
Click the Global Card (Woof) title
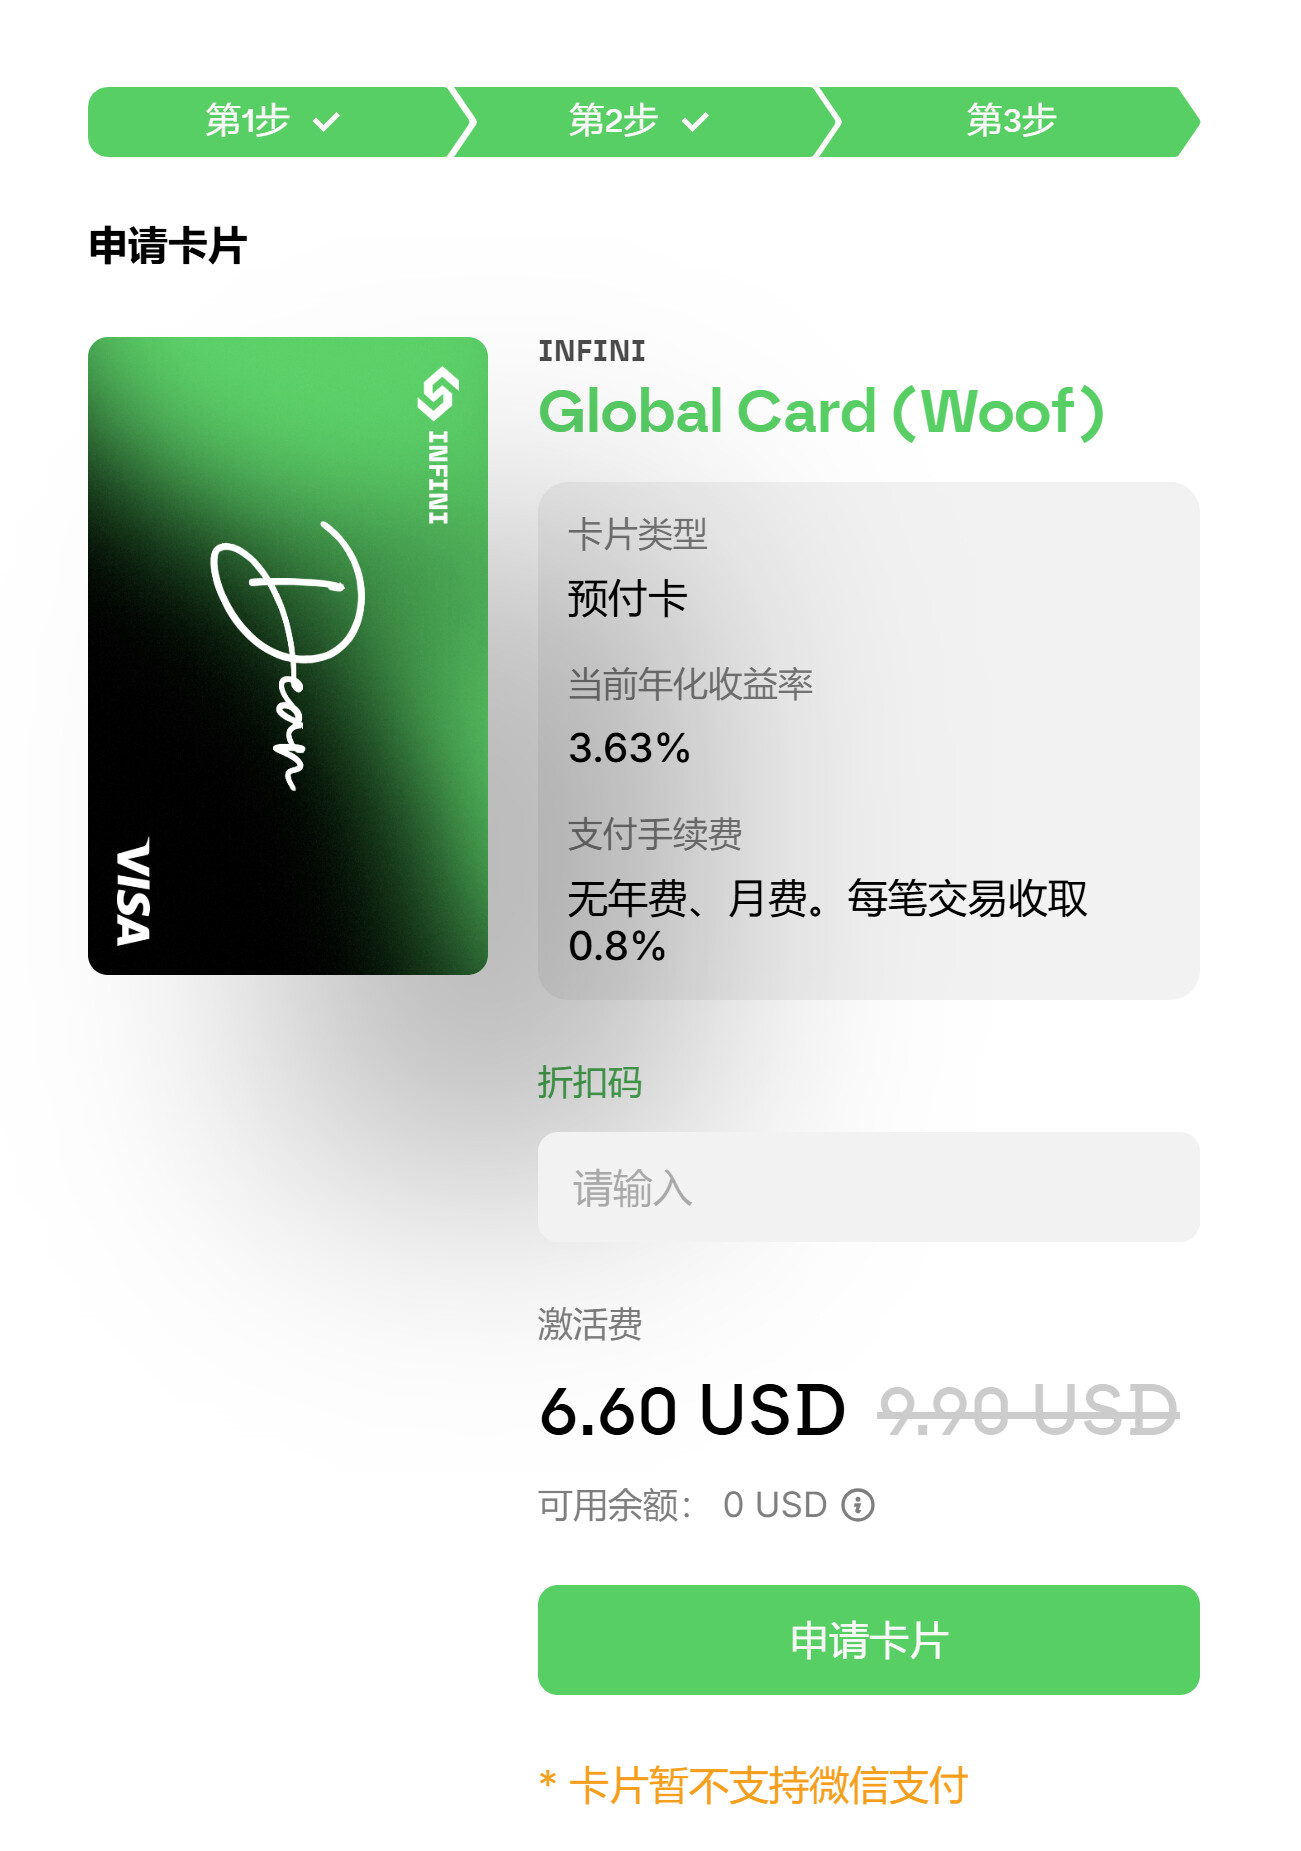(821, 412)
